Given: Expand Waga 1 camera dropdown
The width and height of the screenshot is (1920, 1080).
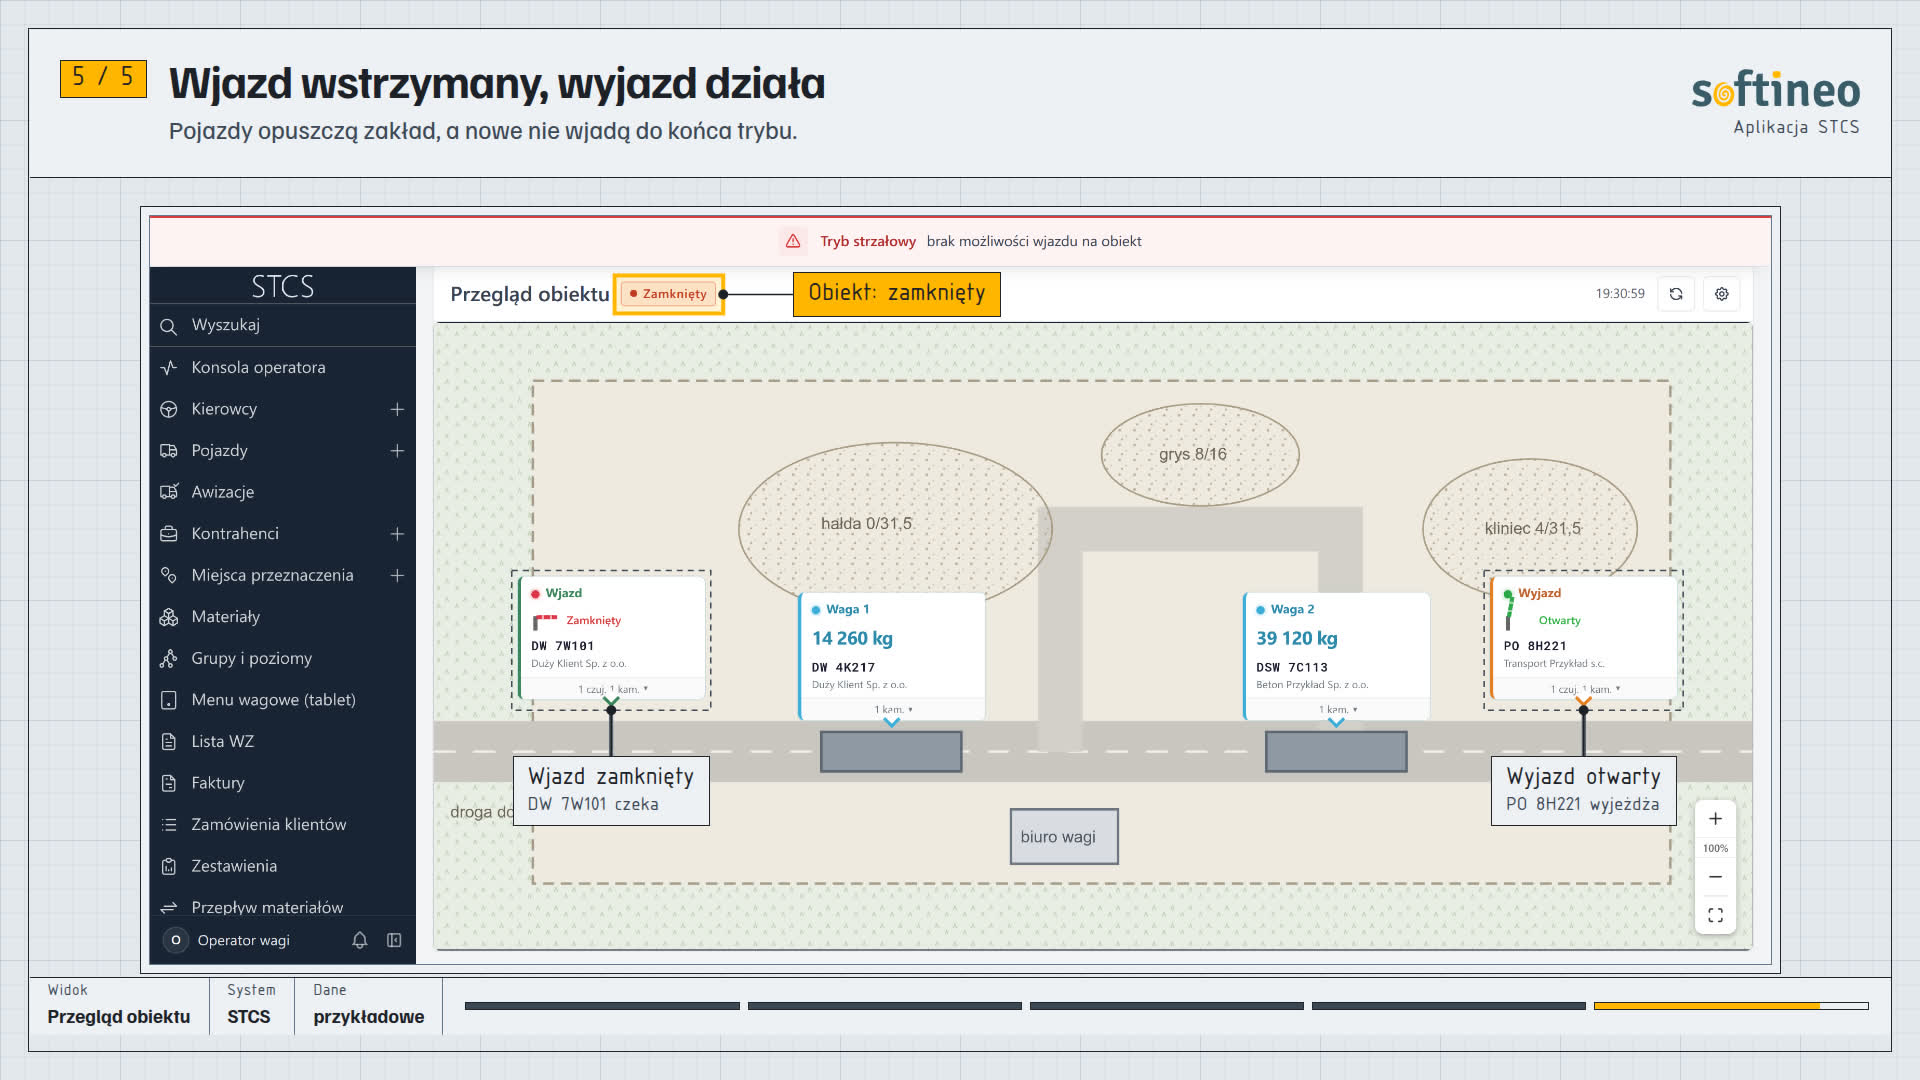Looking at the screenshot, I should (x=893, y=709).
